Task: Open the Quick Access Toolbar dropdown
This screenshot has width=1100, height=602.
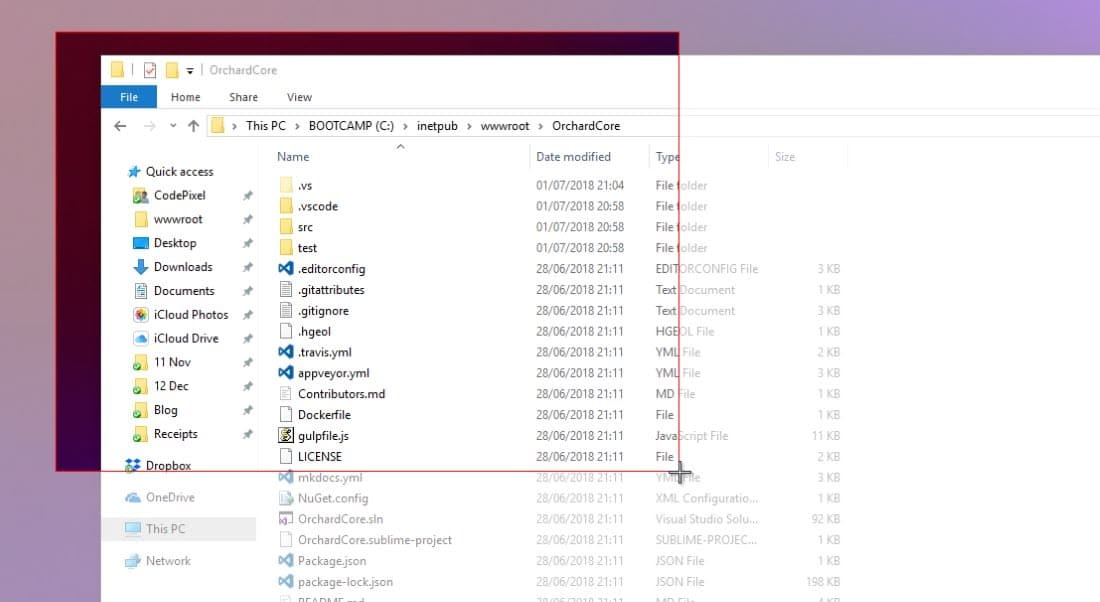Action: (x=187, y=70)
